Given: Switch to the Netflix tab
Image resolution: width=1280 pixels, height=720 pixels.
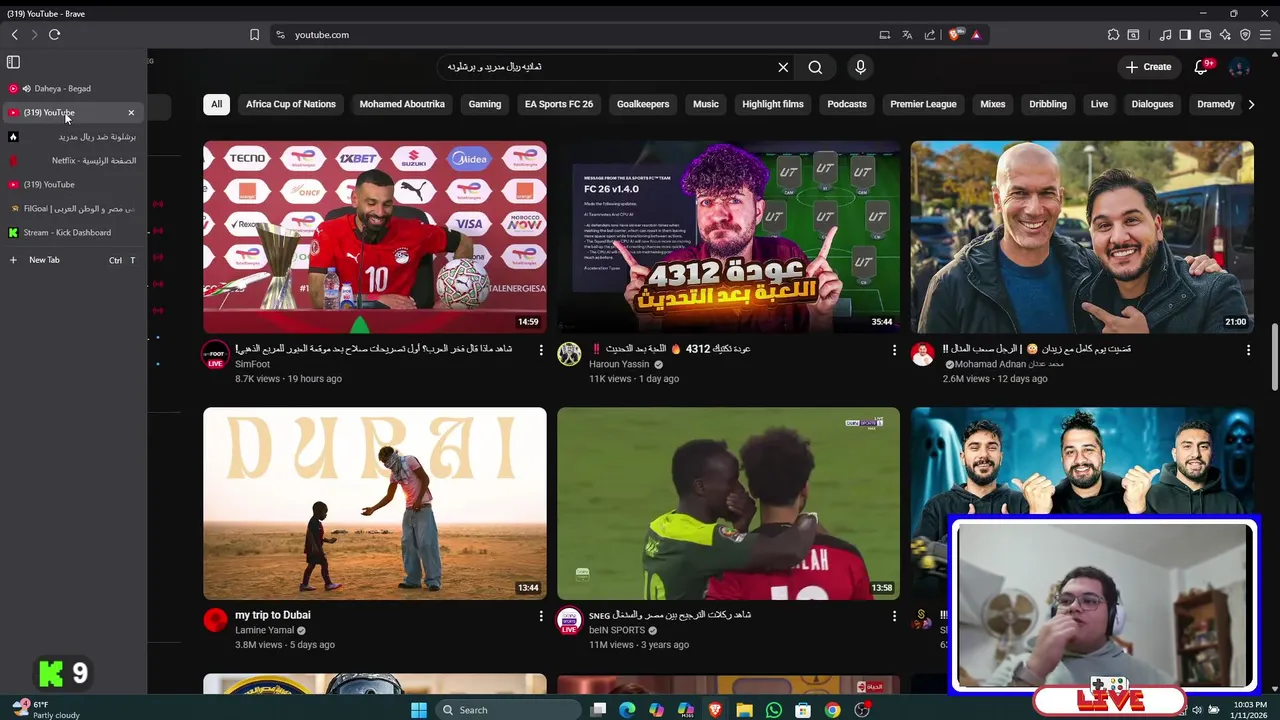Looking at the screenshot, I should [72, 160].
